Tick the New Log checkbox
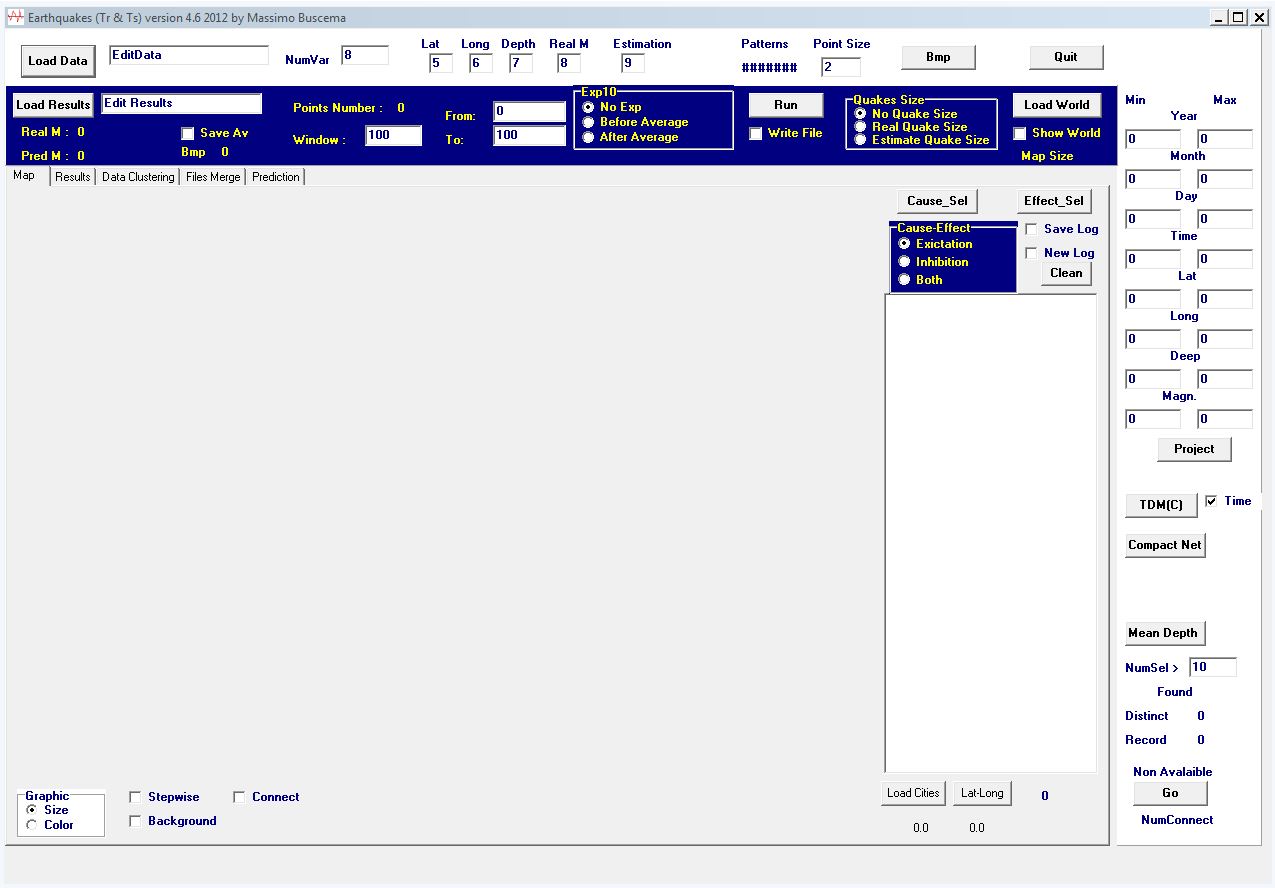Viewport: 1275px width, 888px height. (x=1032, y=253)
